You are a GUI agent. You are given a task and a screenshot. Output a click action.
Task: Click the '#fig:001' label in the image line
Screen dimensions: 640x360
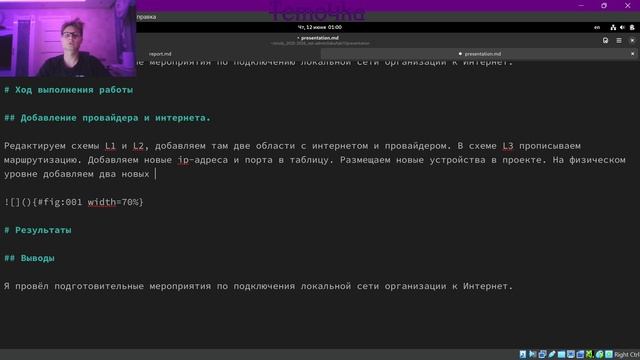click(60, 202)
